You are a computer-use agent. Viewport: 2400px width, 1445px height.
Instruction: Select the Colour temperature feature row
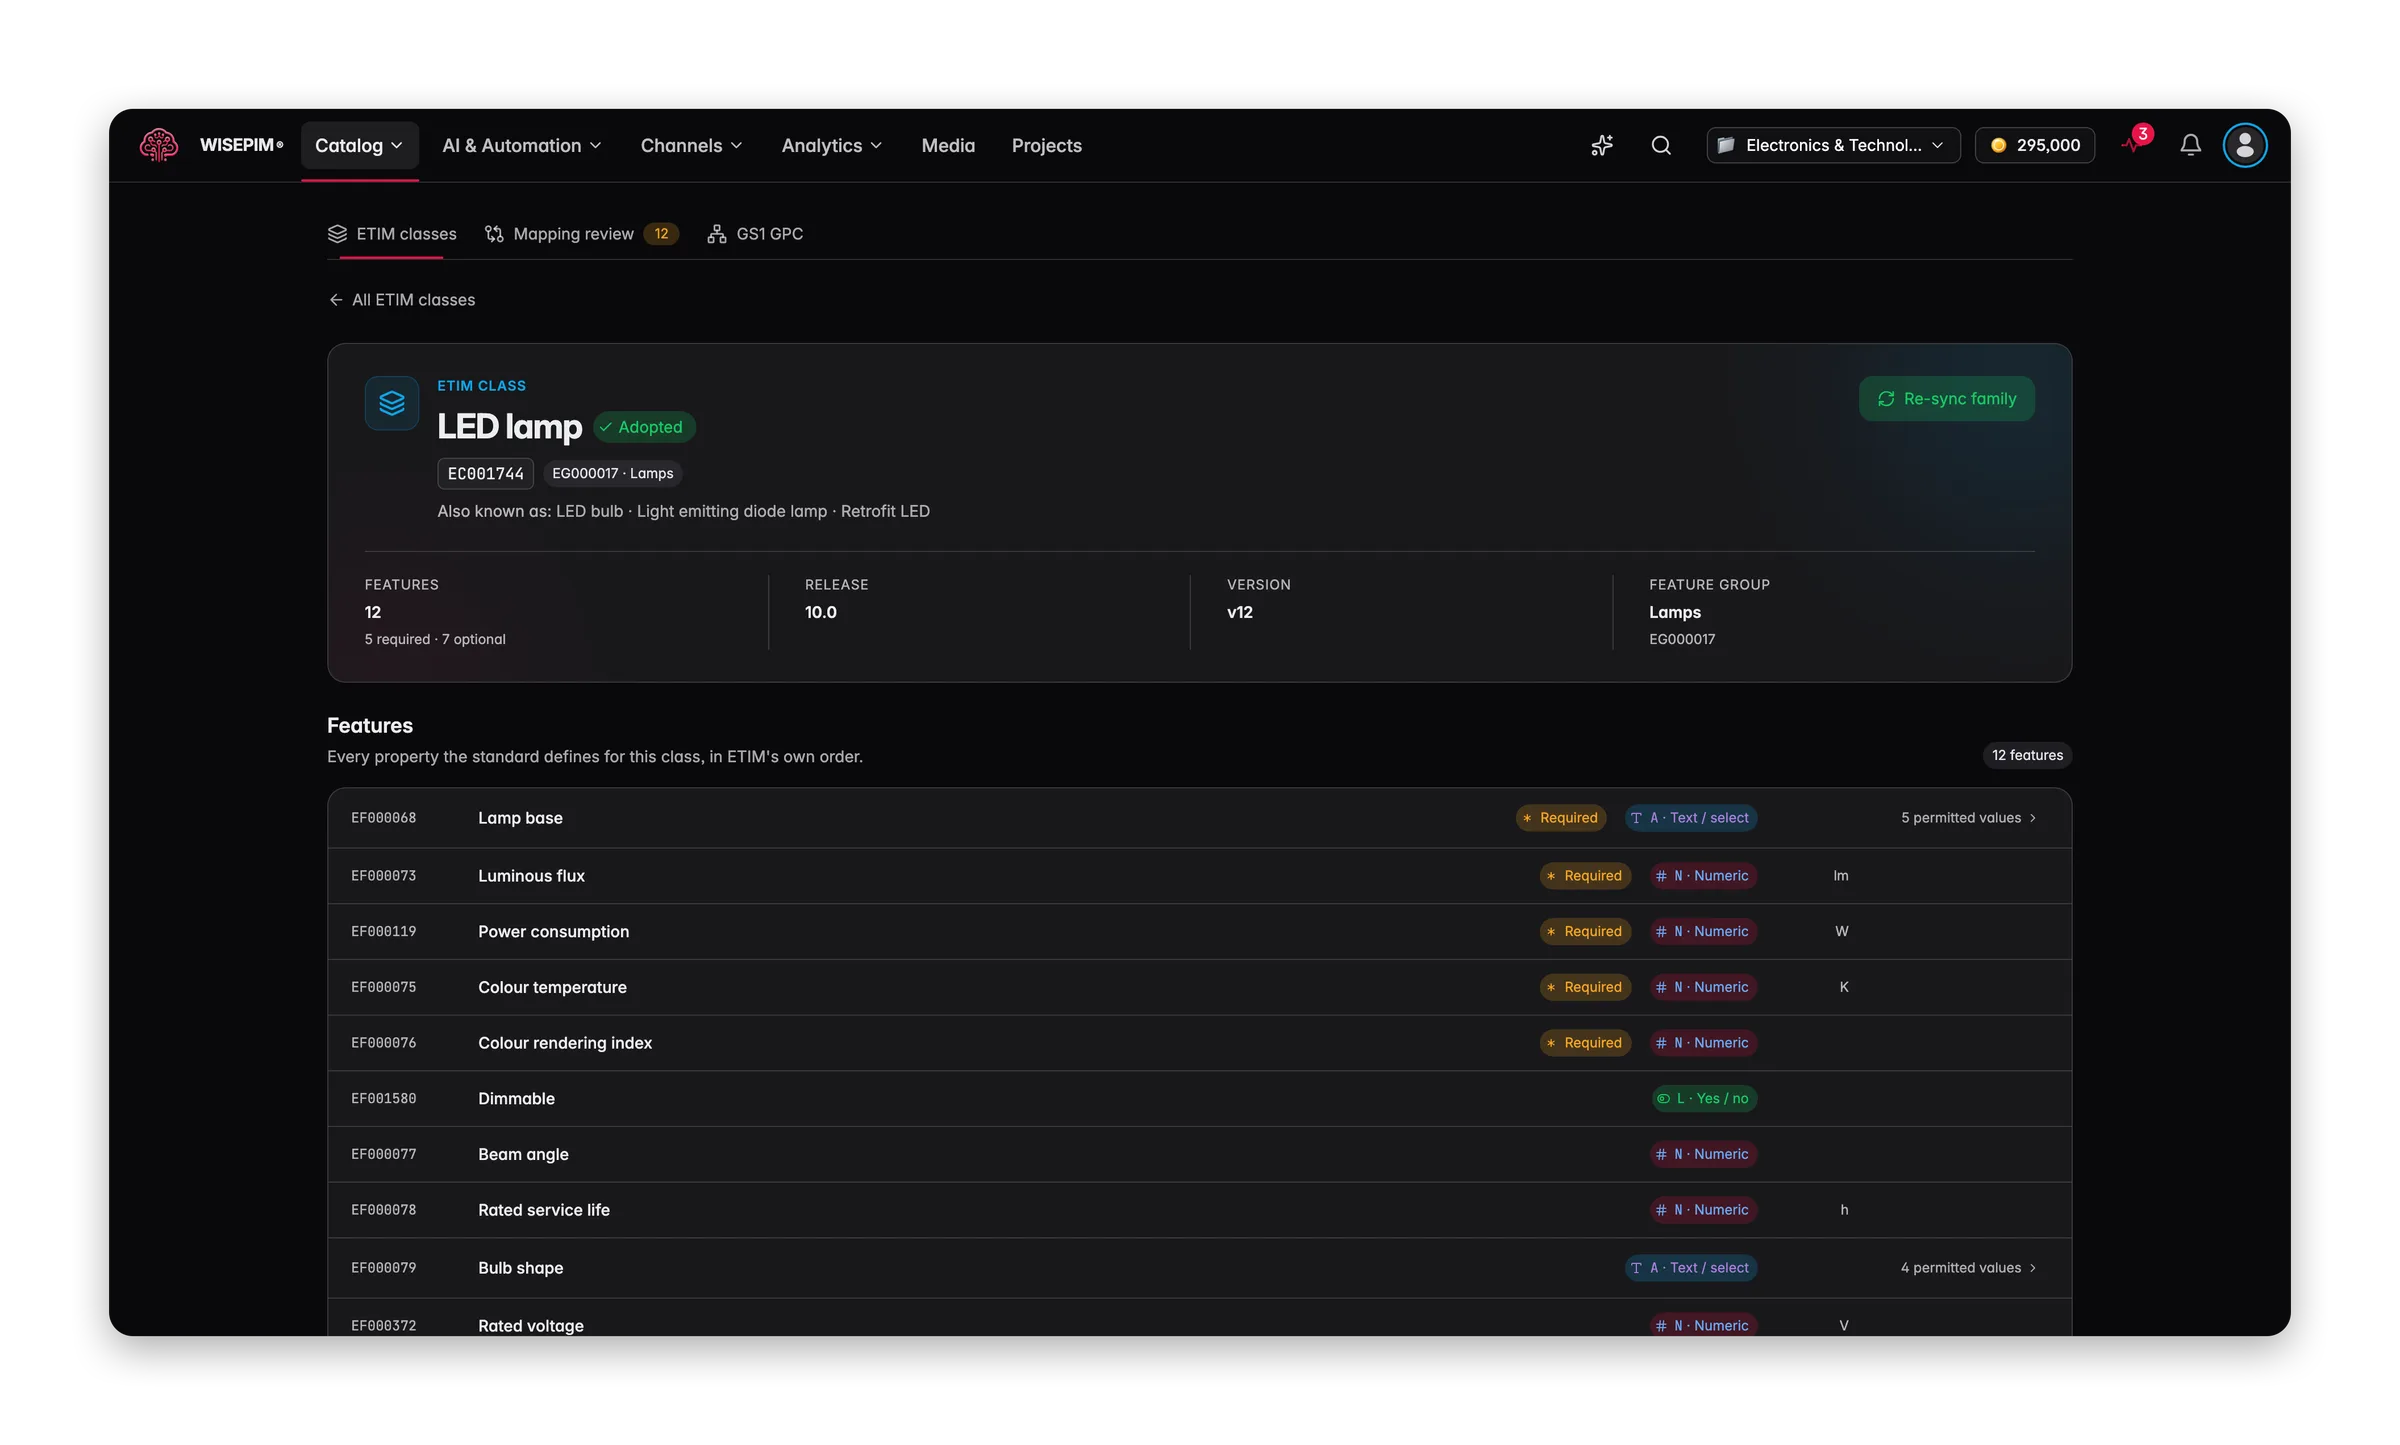[x=1199, y=987]
